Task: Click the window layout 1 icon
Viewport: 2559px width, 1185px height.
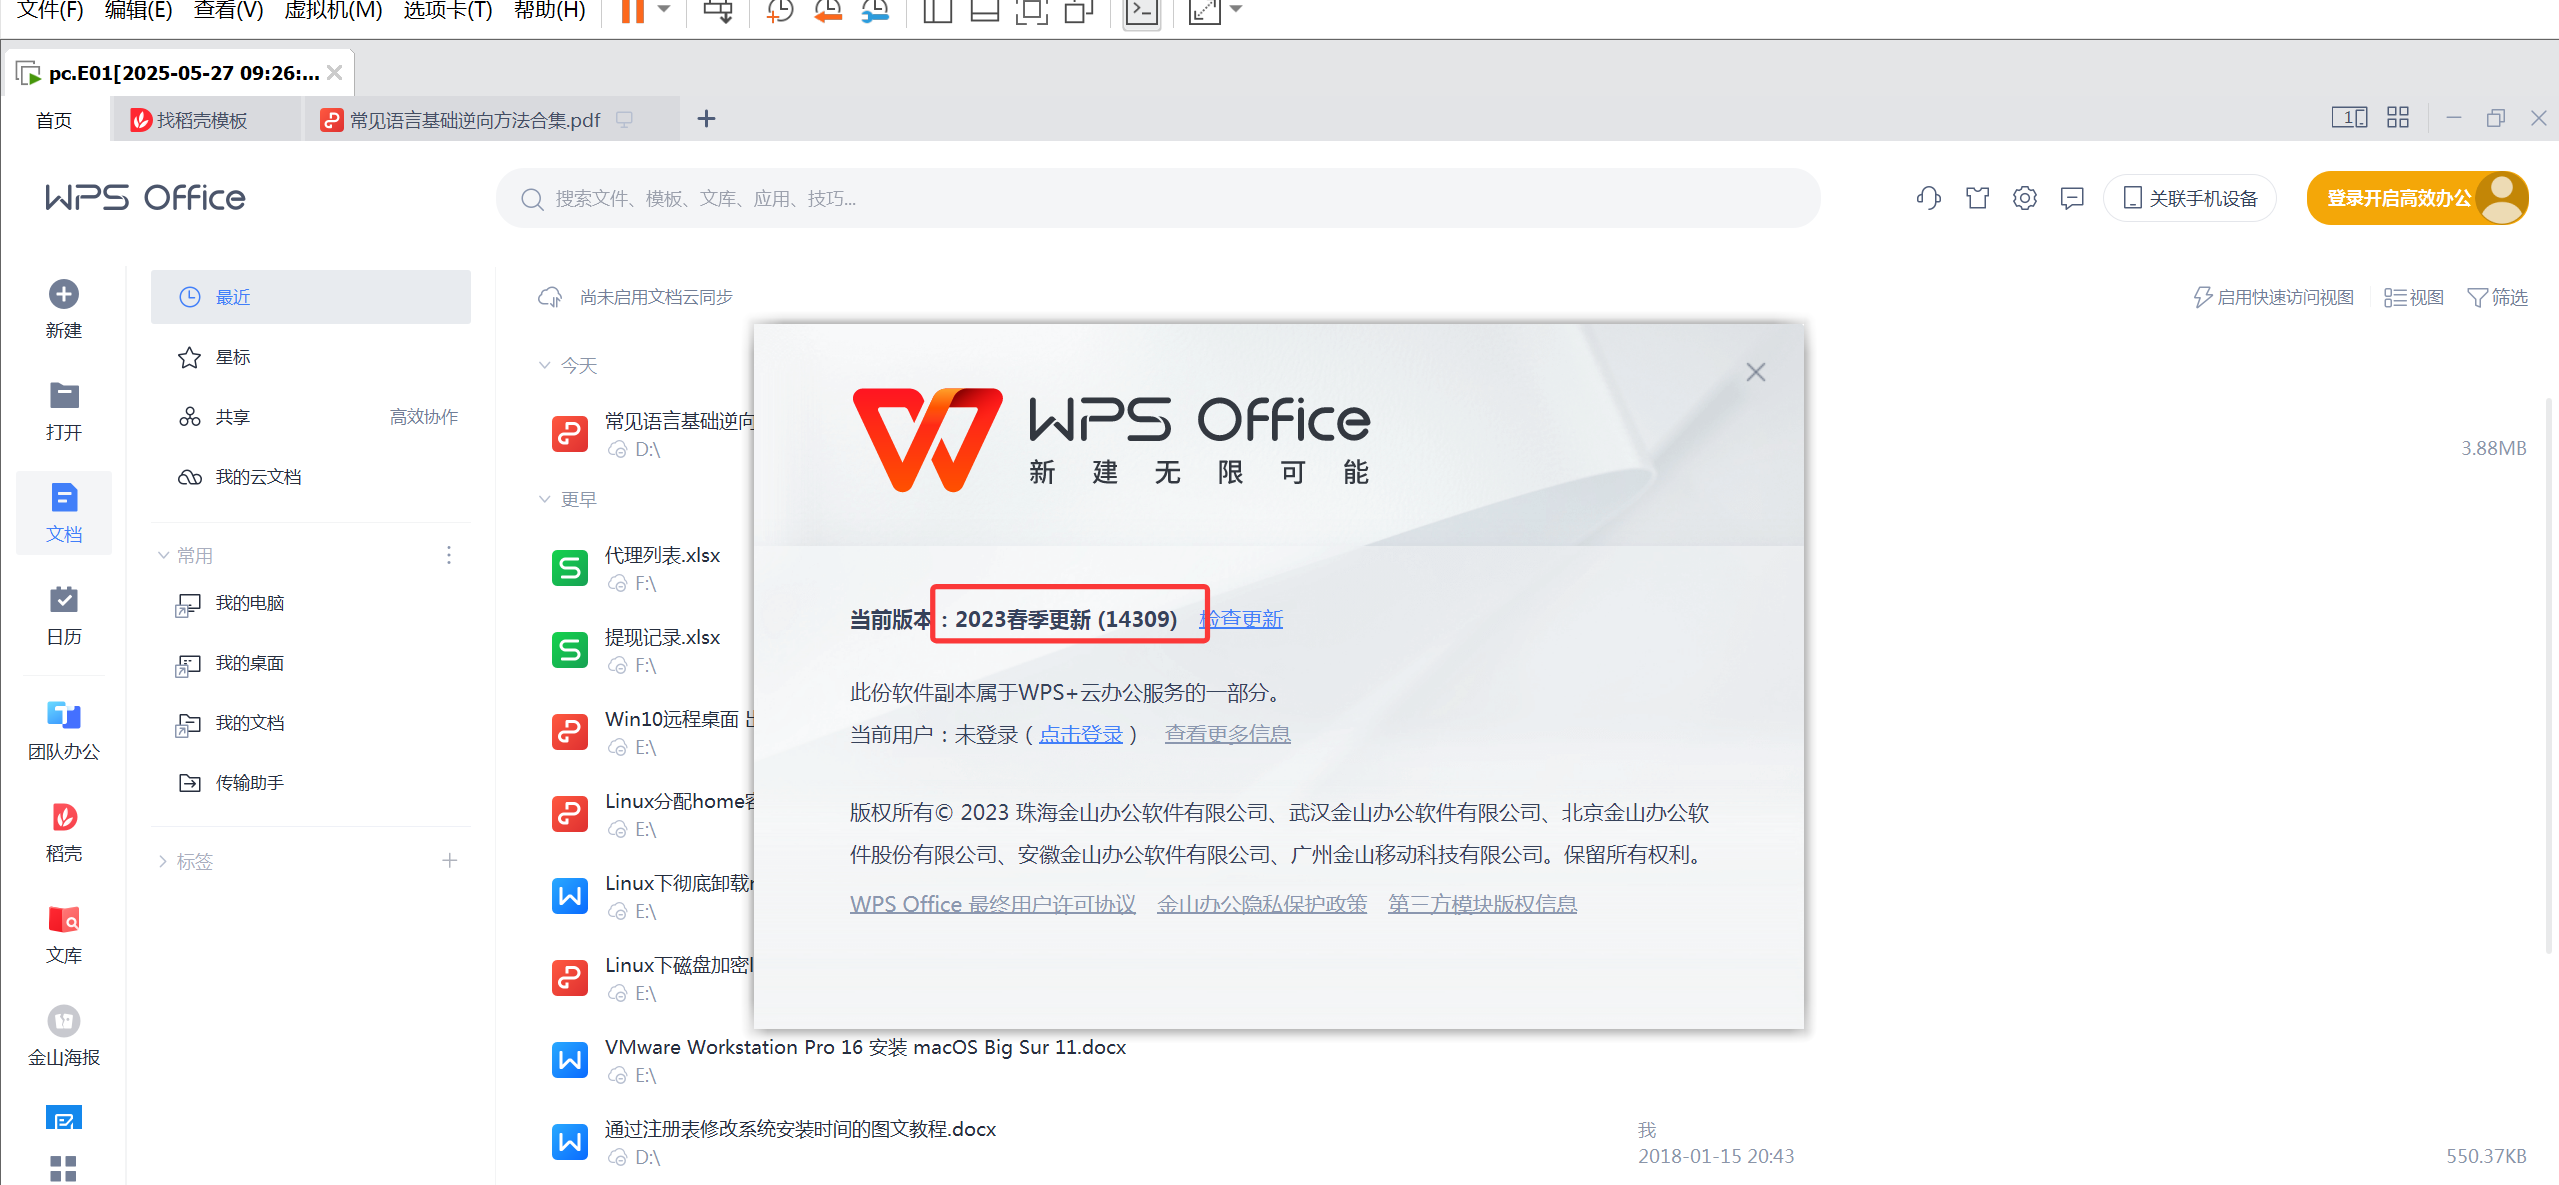Action: point(2349,118)
